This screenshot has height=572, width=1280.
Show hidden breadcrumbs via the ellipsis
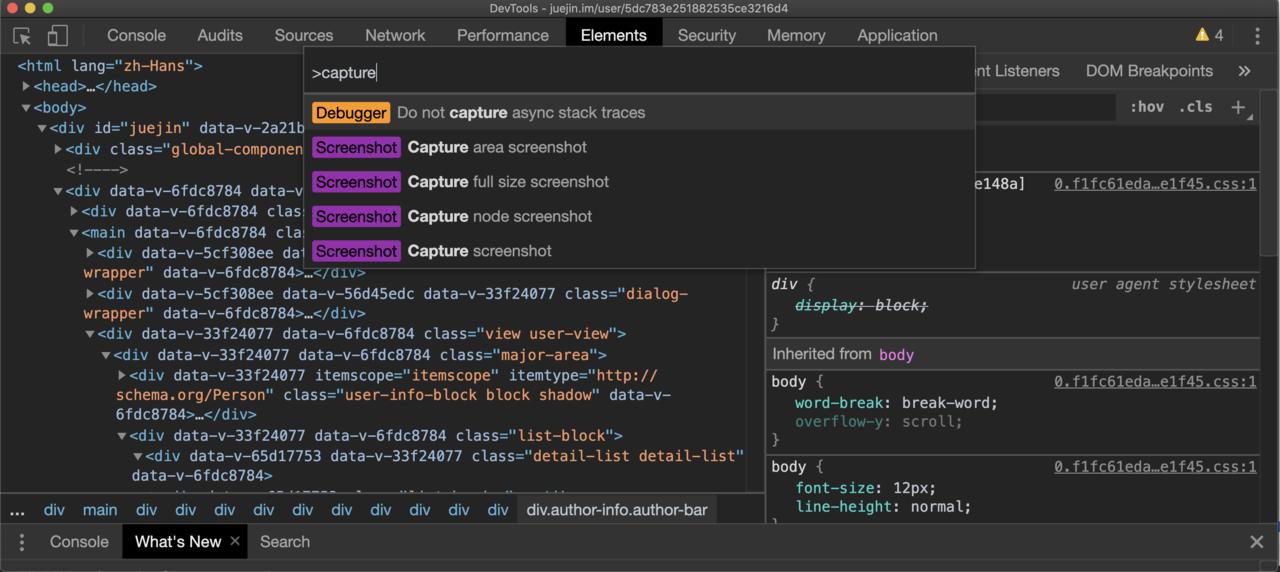[17, 510]
